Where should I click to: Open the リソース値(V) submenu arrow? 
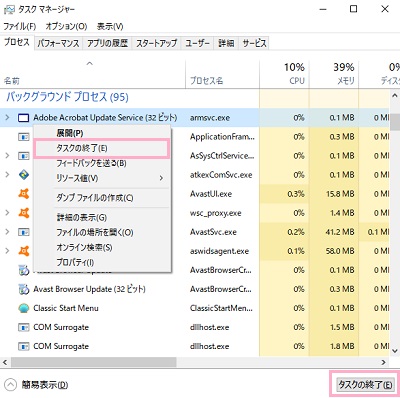point(161,178)
